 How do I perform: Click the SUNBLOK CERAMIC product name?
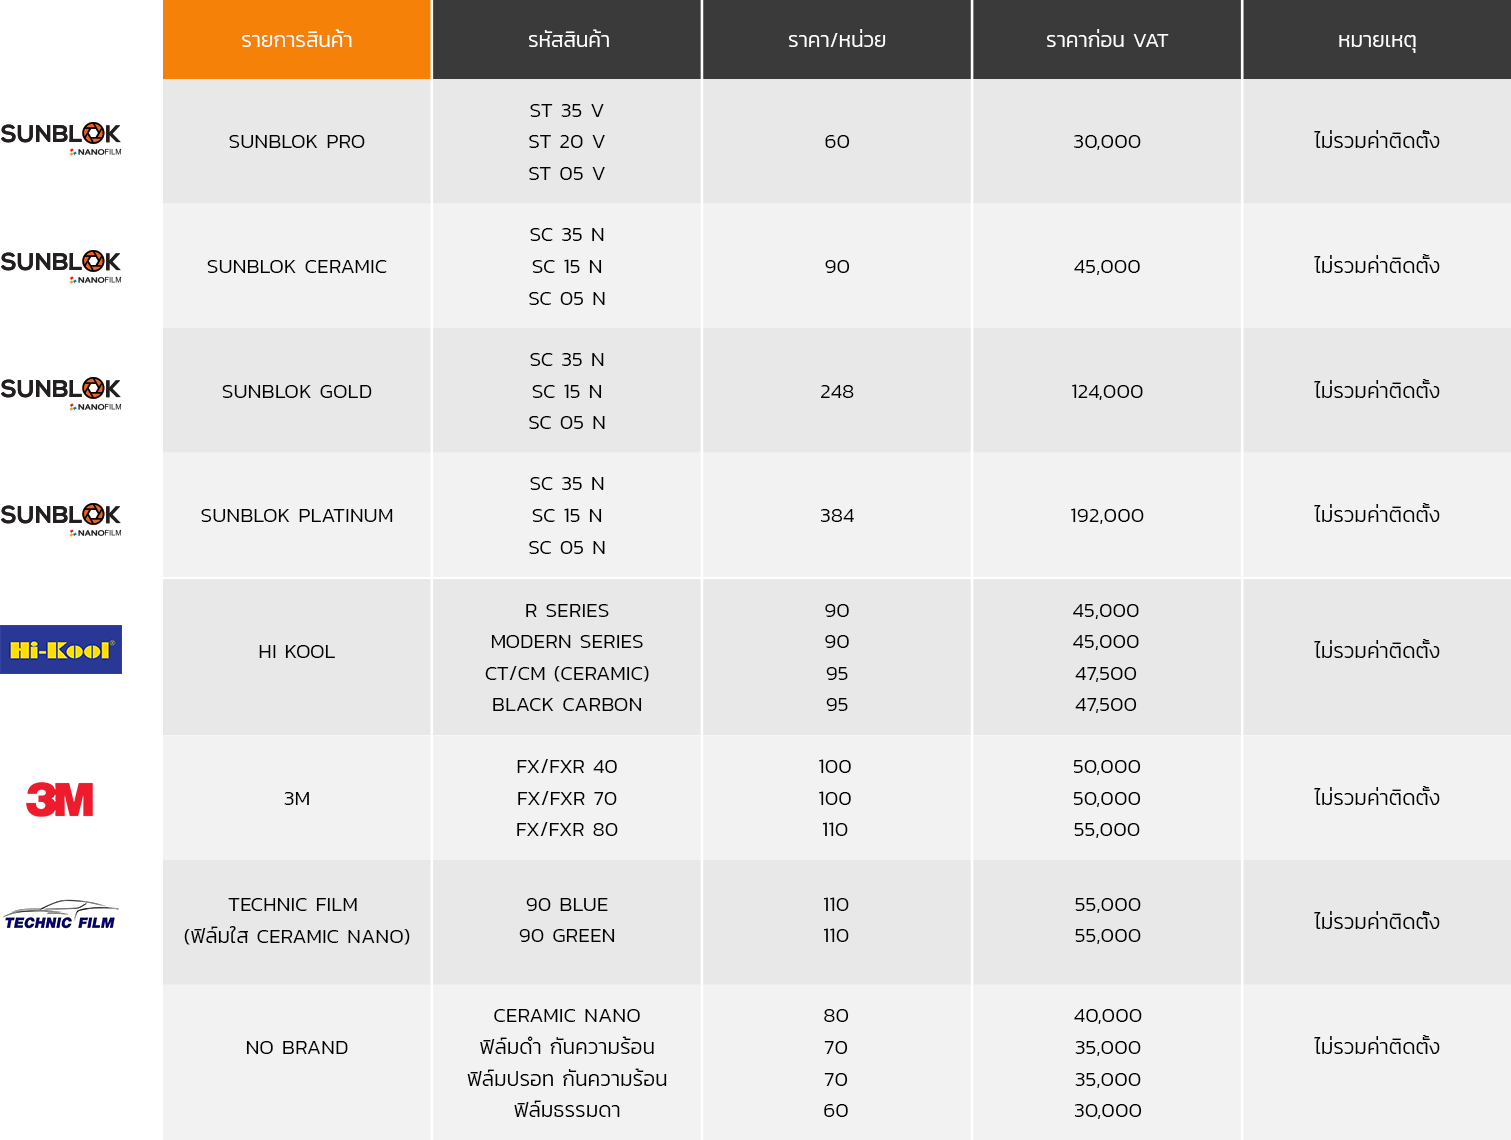pos(297,267)
